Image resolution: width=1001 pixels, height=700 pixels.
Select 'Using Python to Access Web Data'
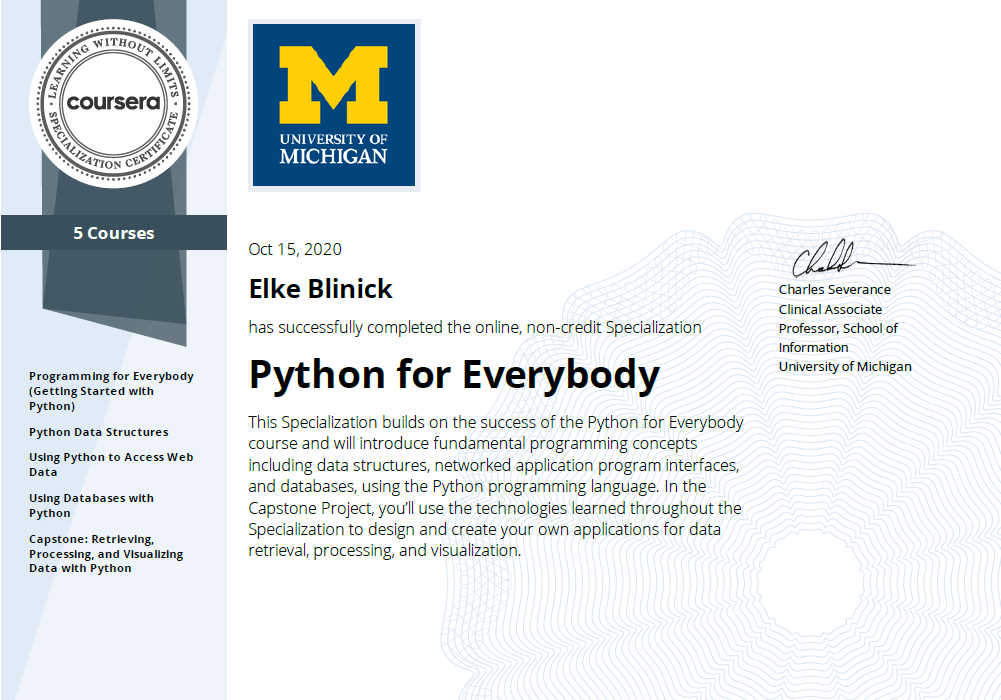111,465
